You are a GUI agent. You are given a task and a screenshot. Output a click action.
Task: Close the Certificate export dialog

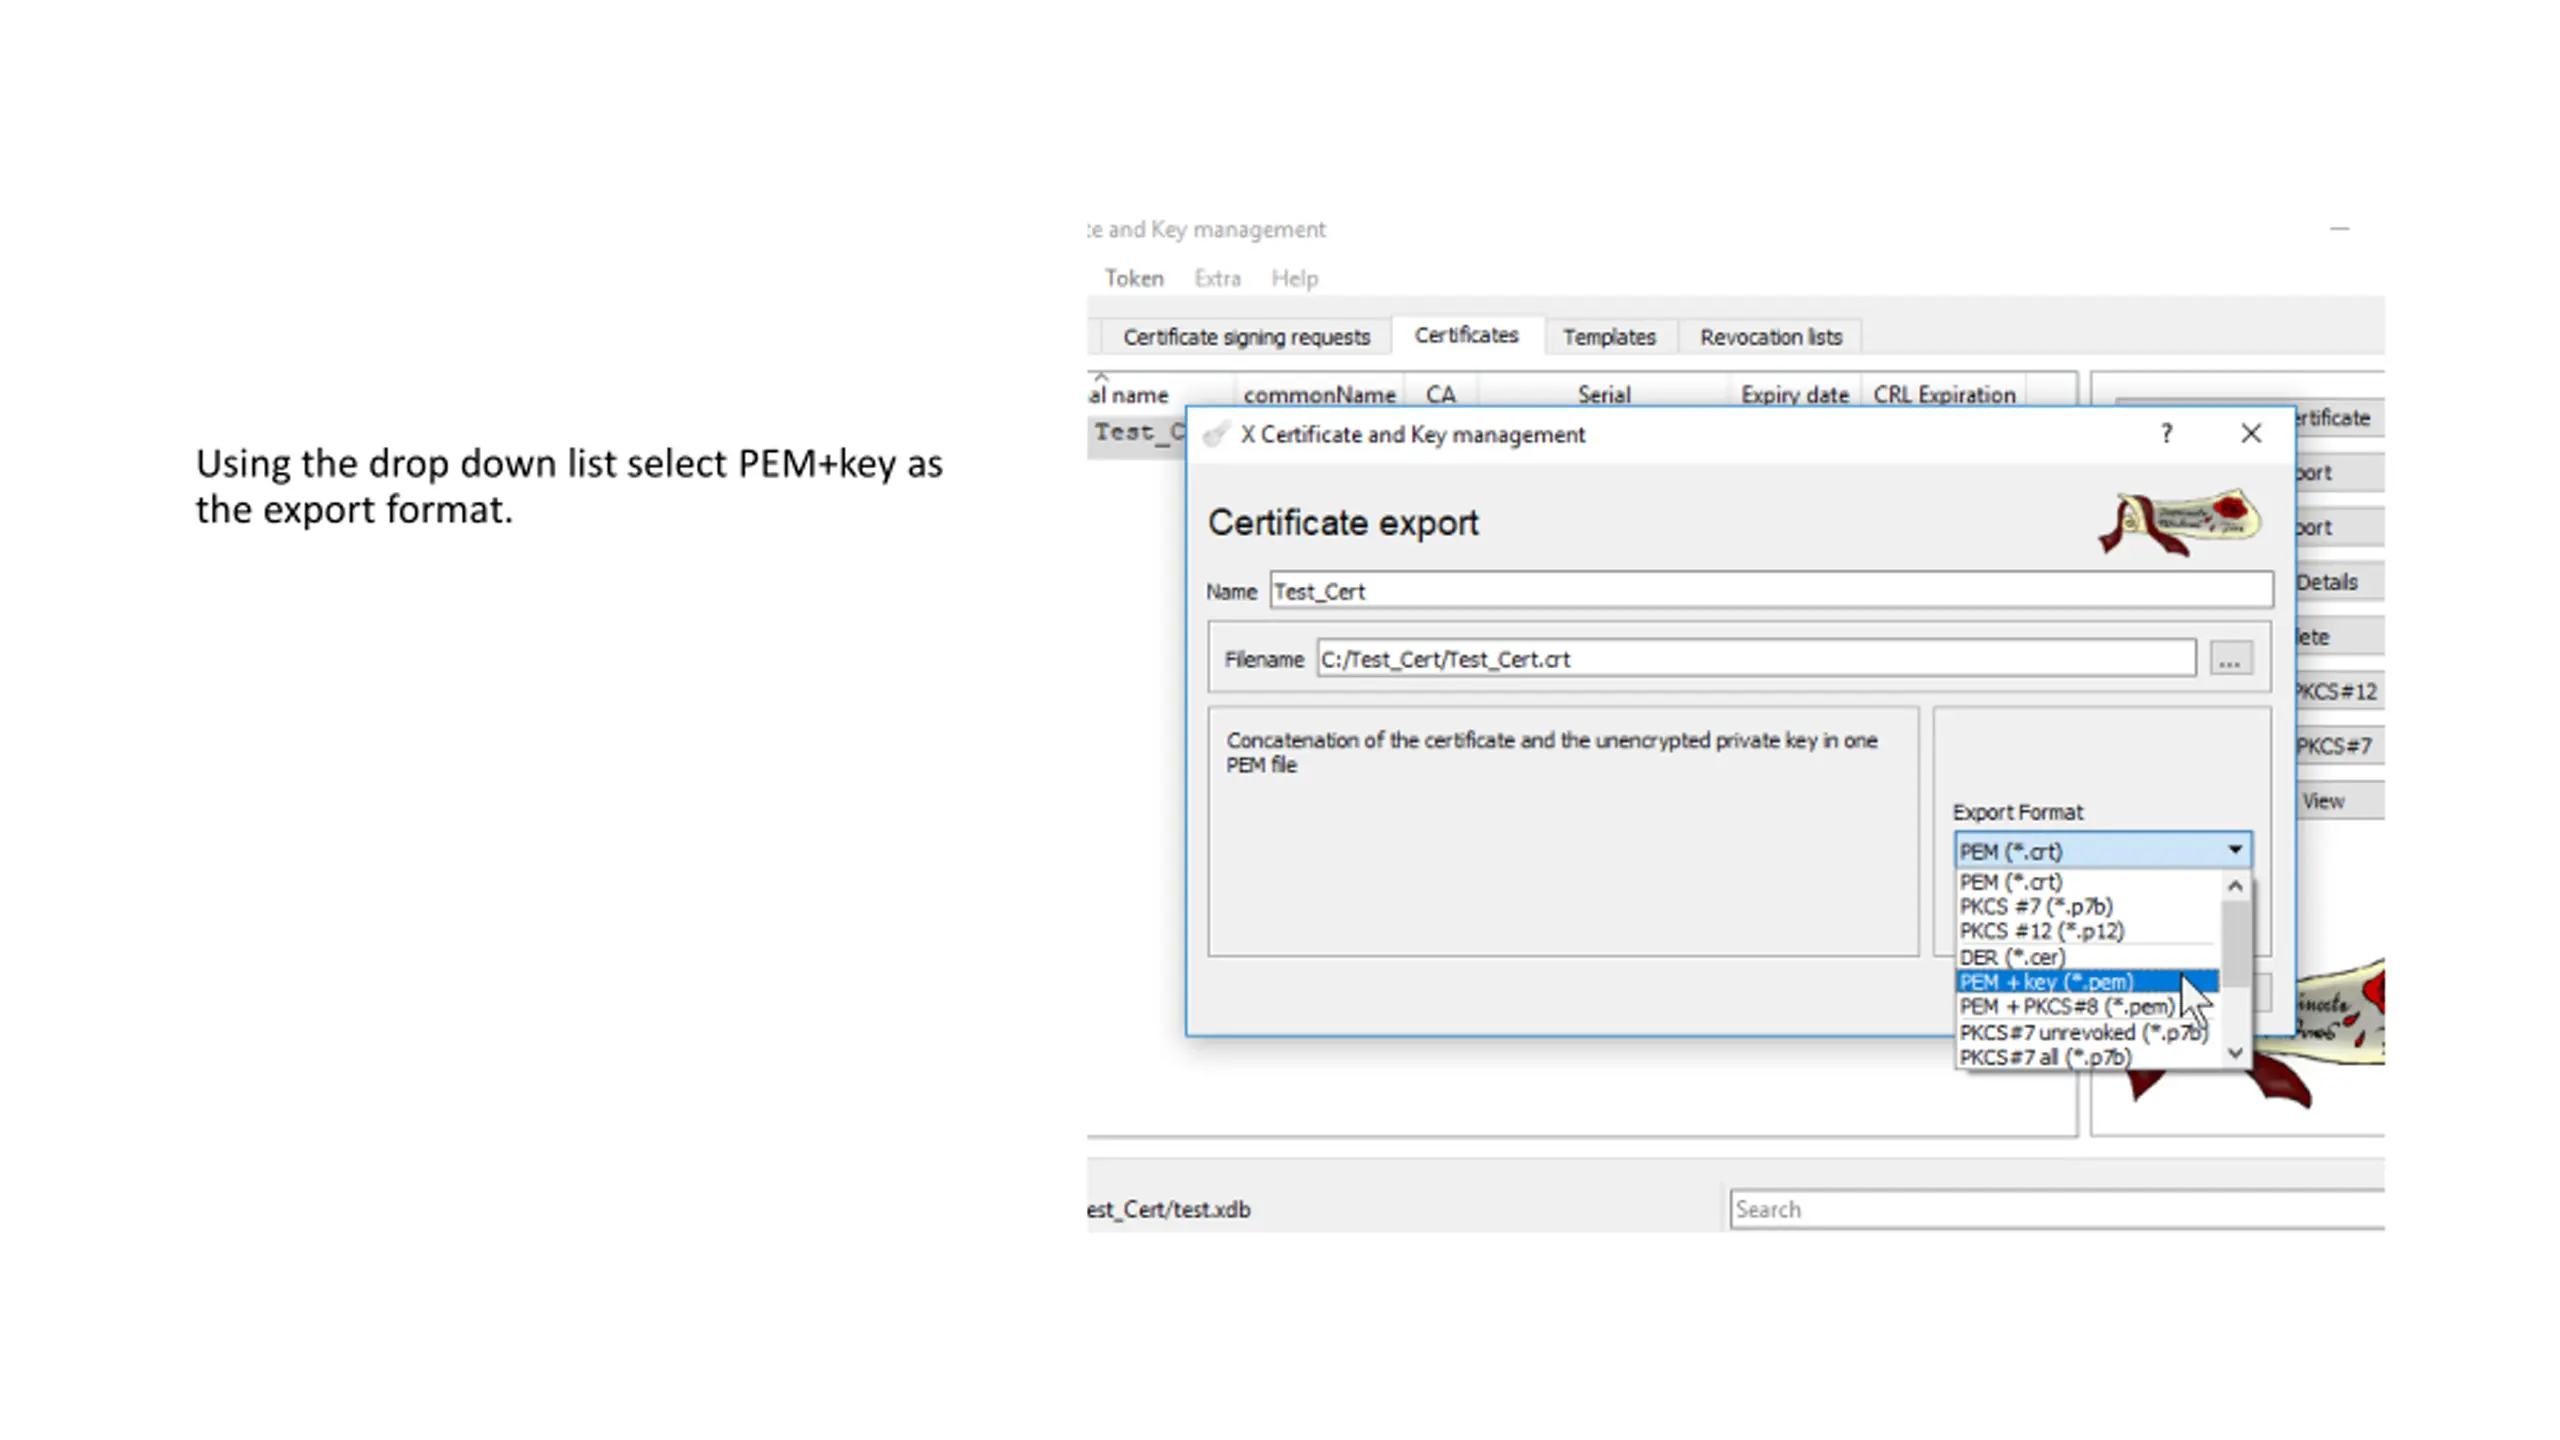point(2251,434)
